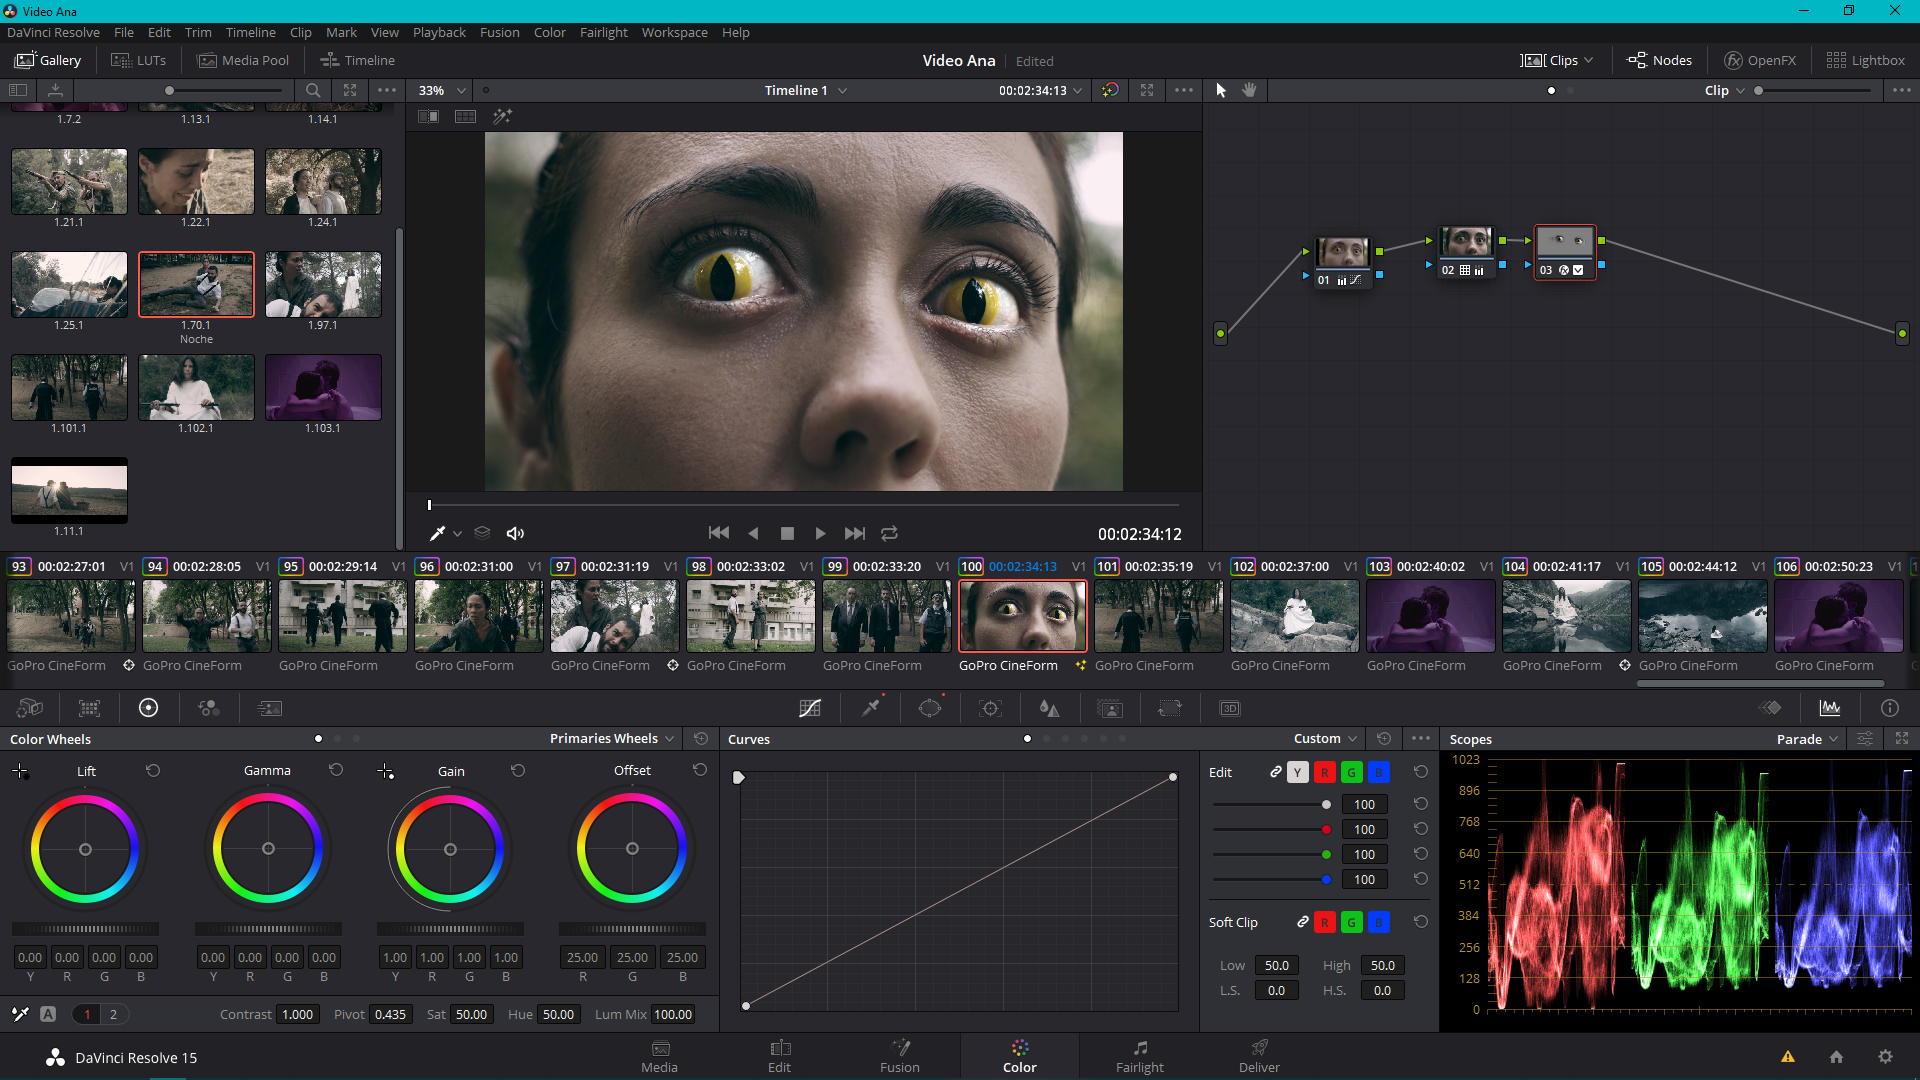Open the LUTs panel
Viewport: 1920px width, 1080px height.
pyautogui.click(x=138, y=60)
